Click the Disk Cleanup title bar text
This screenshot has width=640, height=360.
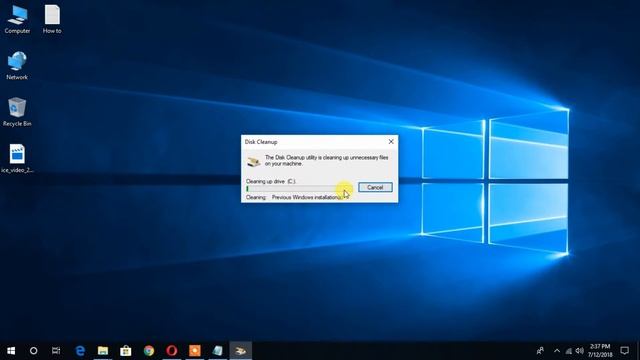(261, 142)
